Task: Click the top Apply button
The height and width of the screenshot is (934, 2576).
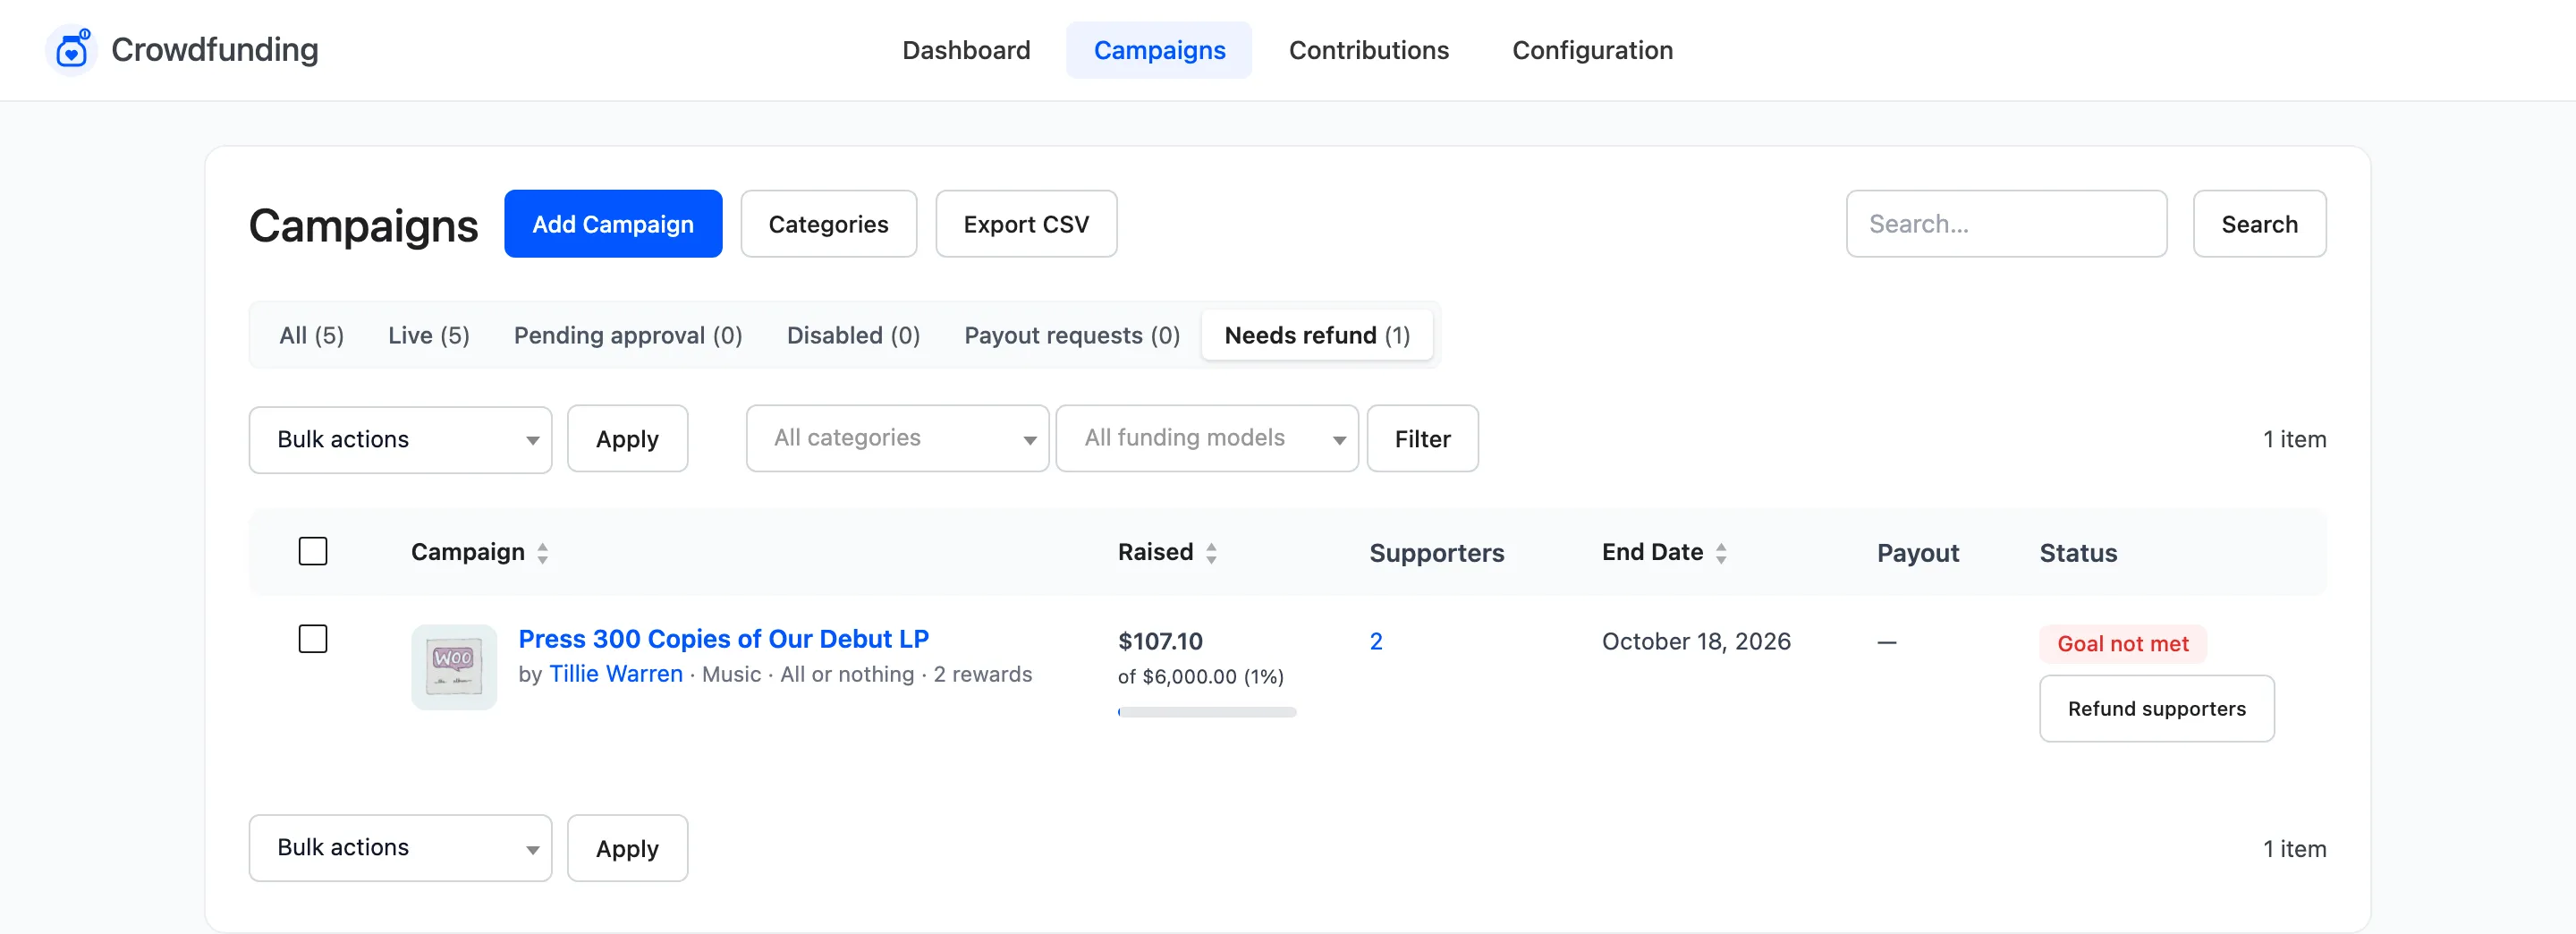Action: 627,439
